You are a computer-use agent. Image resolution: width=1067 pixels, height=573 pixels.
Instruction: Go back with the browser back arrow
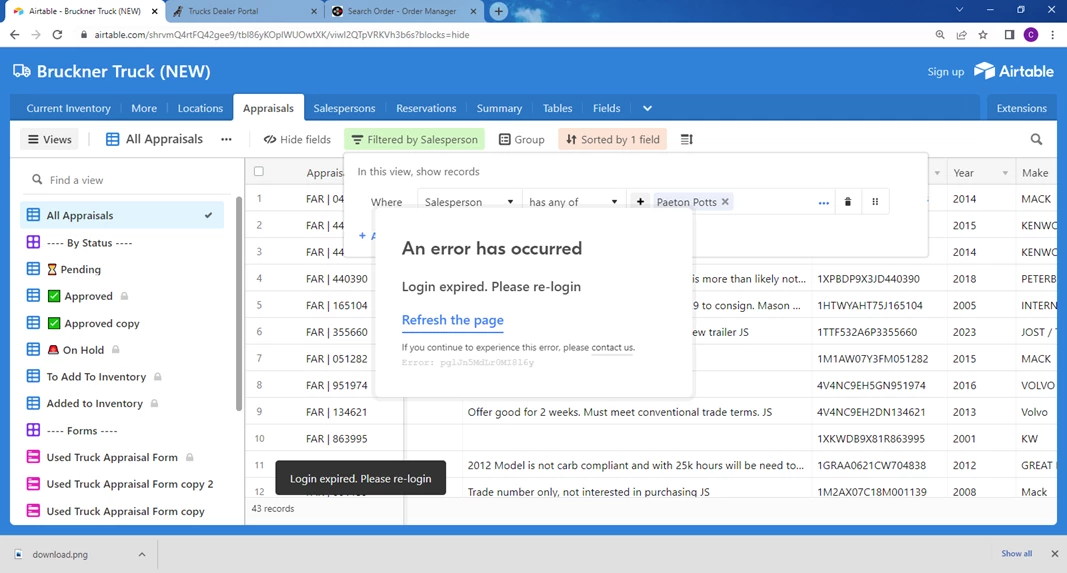[x=15, y=35]
